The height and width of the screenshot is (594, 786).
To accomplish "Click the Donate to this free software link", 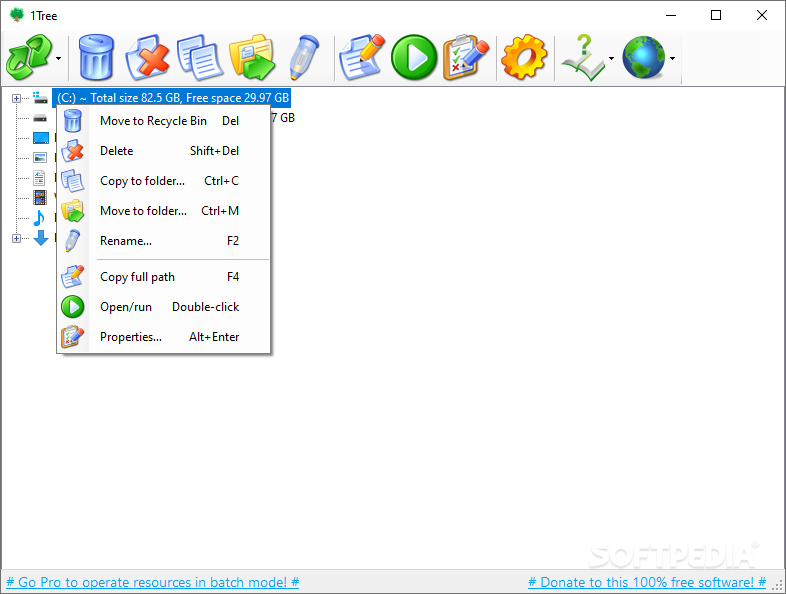I will coord(647,582).
